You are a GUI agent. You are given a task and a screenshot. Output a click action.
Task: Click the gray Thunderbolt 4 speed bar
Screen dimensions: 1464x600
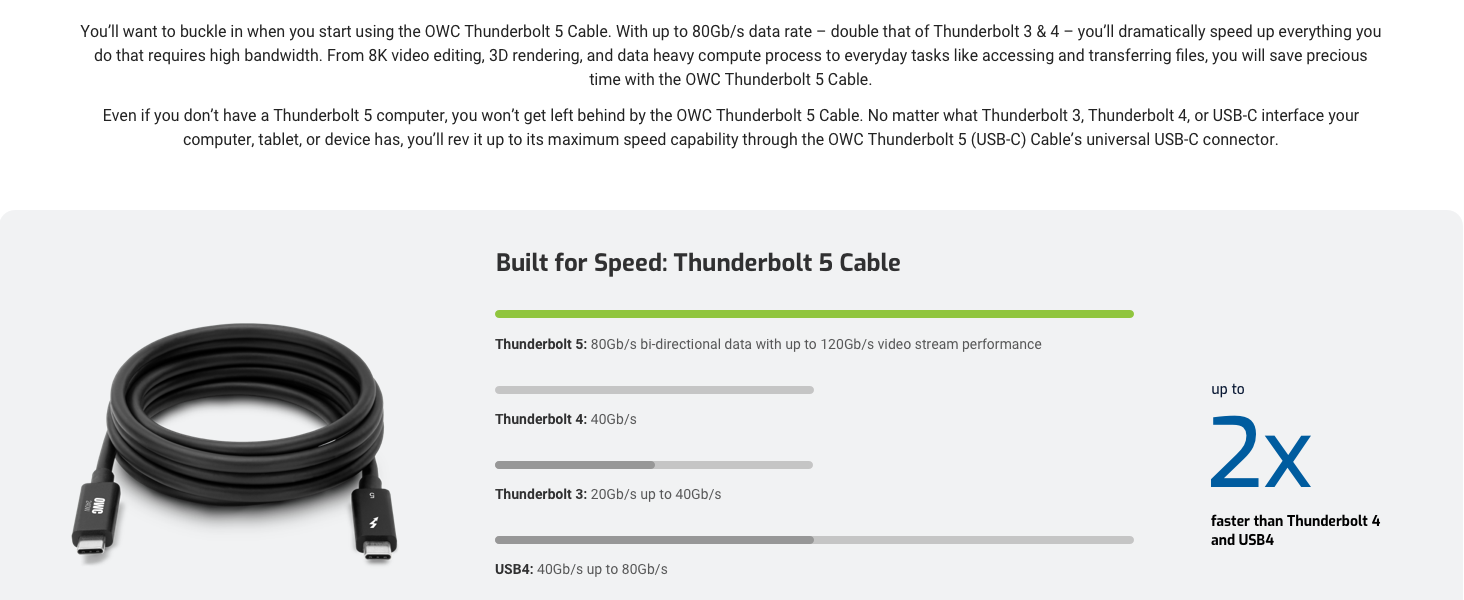[654, 390]
